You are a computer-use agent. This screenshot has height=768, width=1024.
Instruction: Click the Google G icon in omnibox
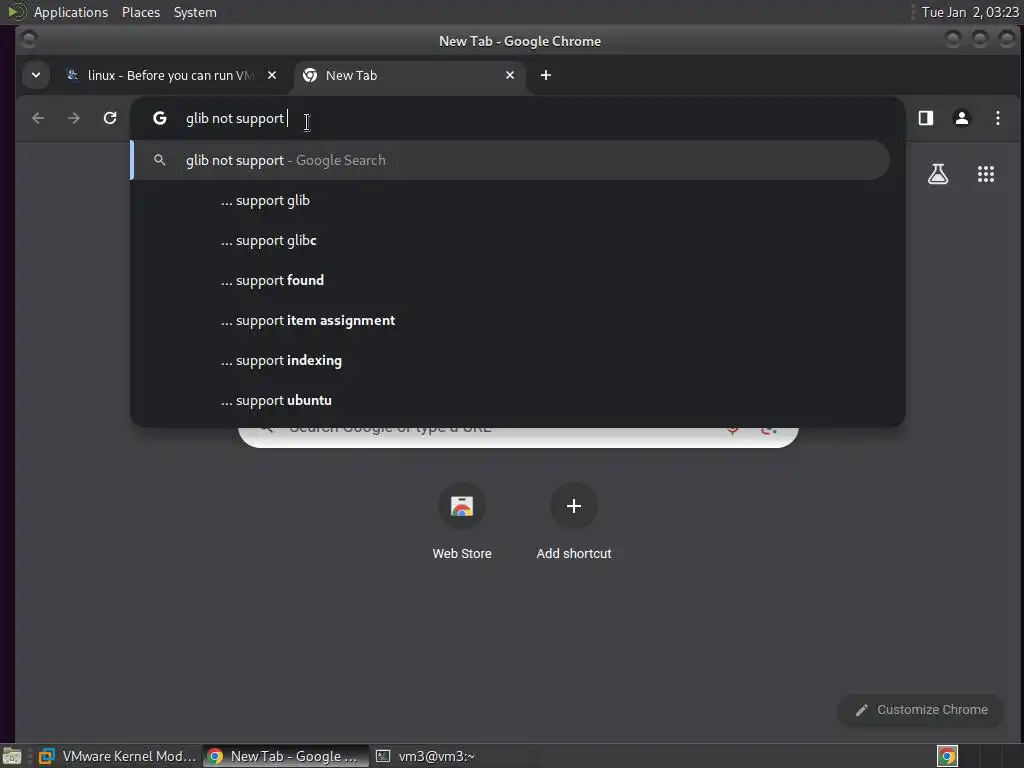pyautogui.click(x=160, y=118)
